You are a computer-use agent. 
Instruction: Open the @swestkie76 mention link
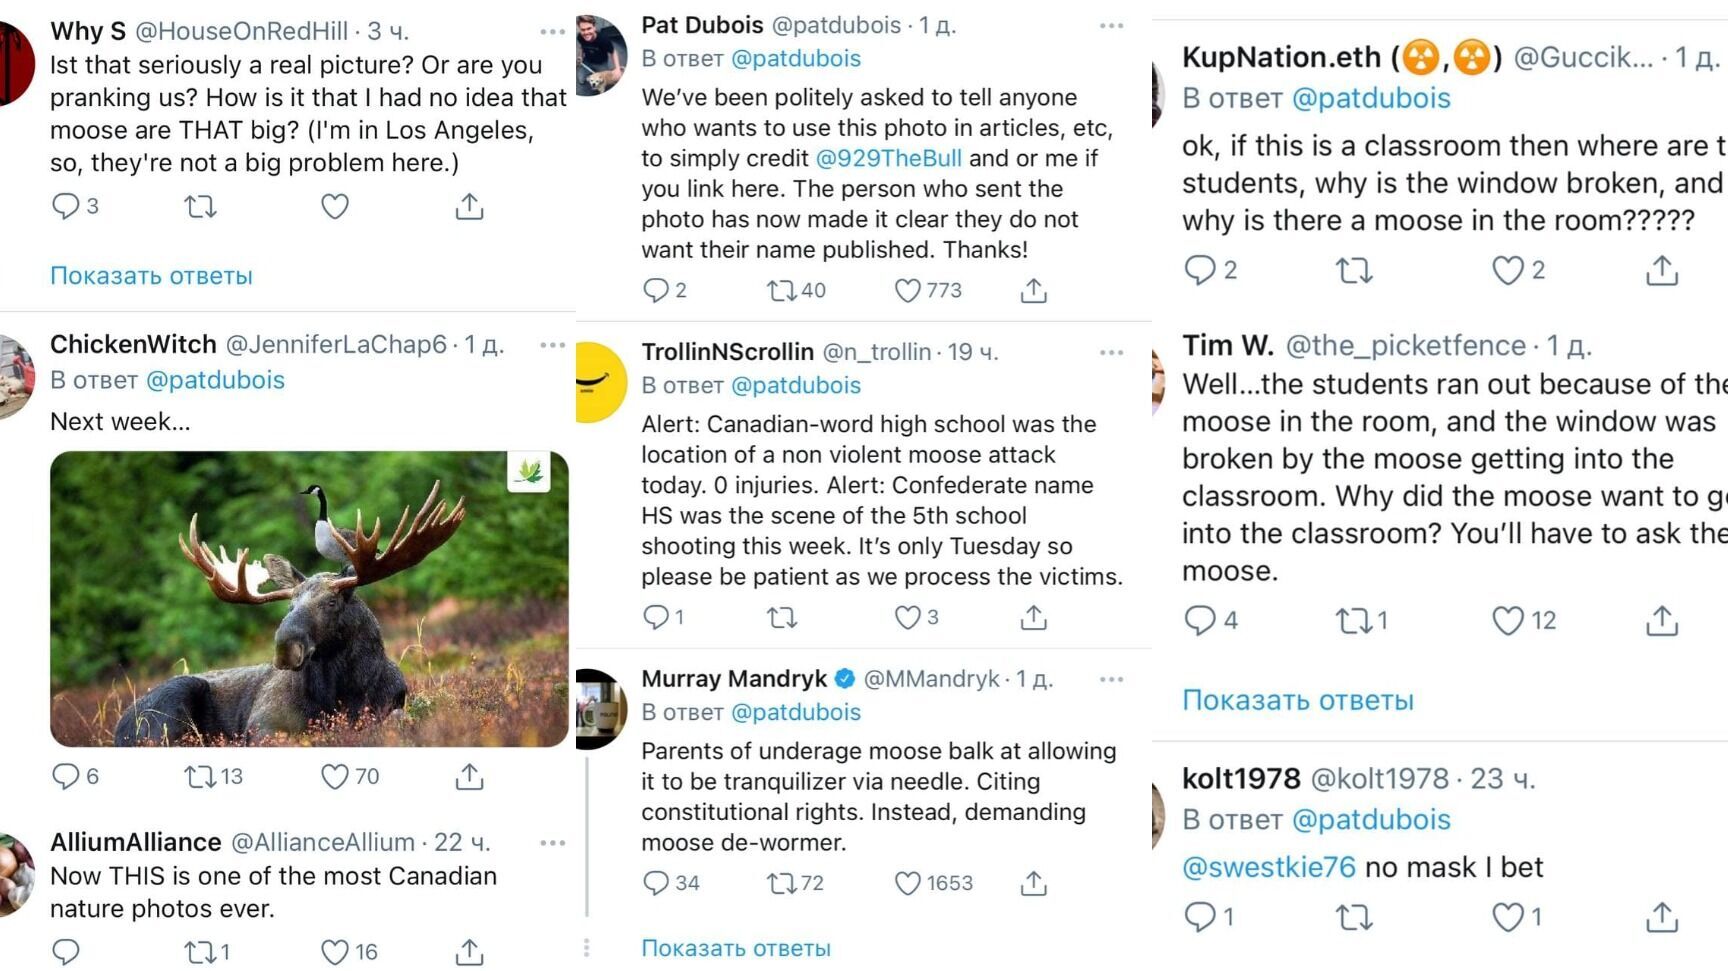pyautogui.click(x=1268, y=866)
